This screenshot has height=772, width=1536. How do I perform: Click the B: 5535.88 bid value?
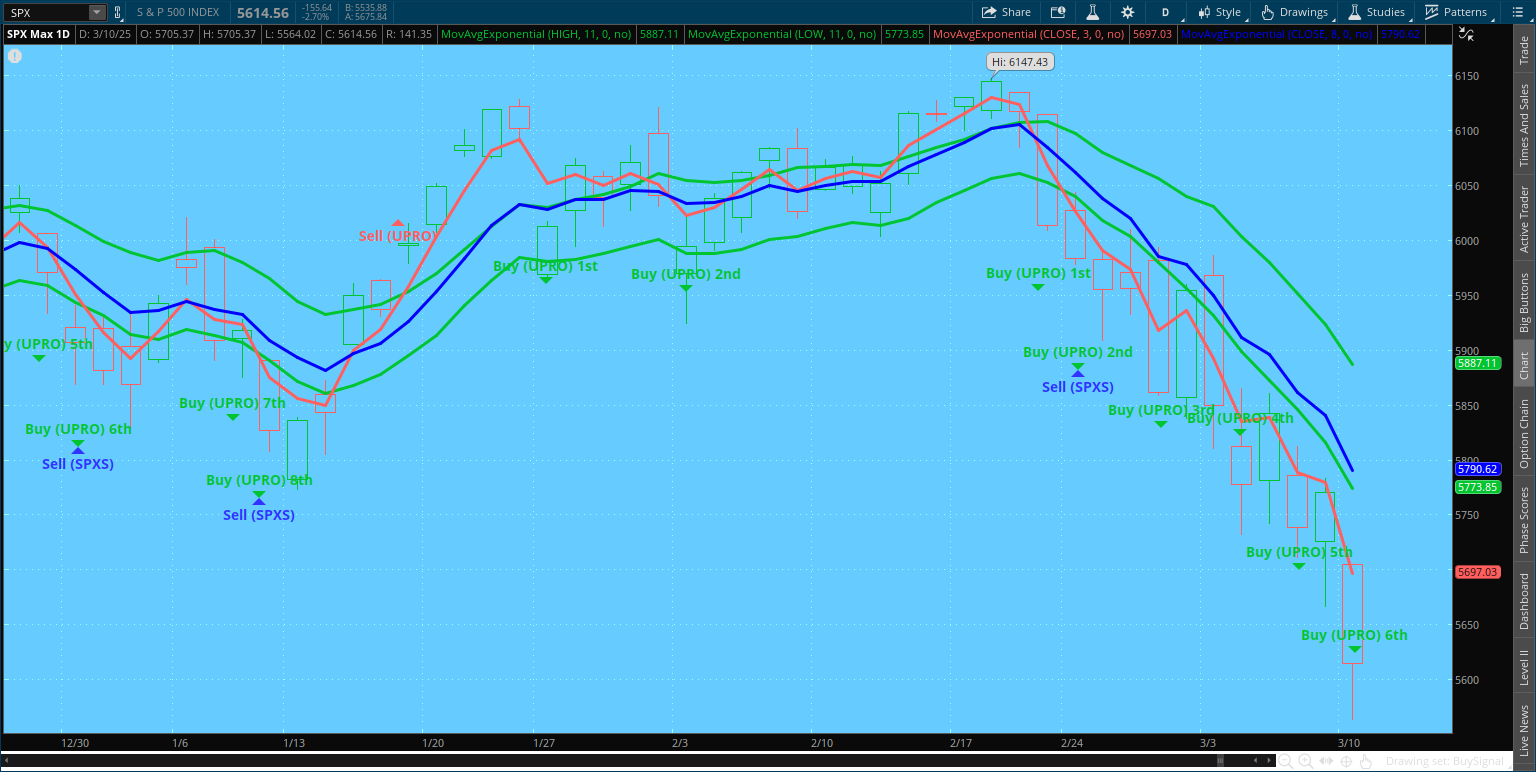[365, 8]
